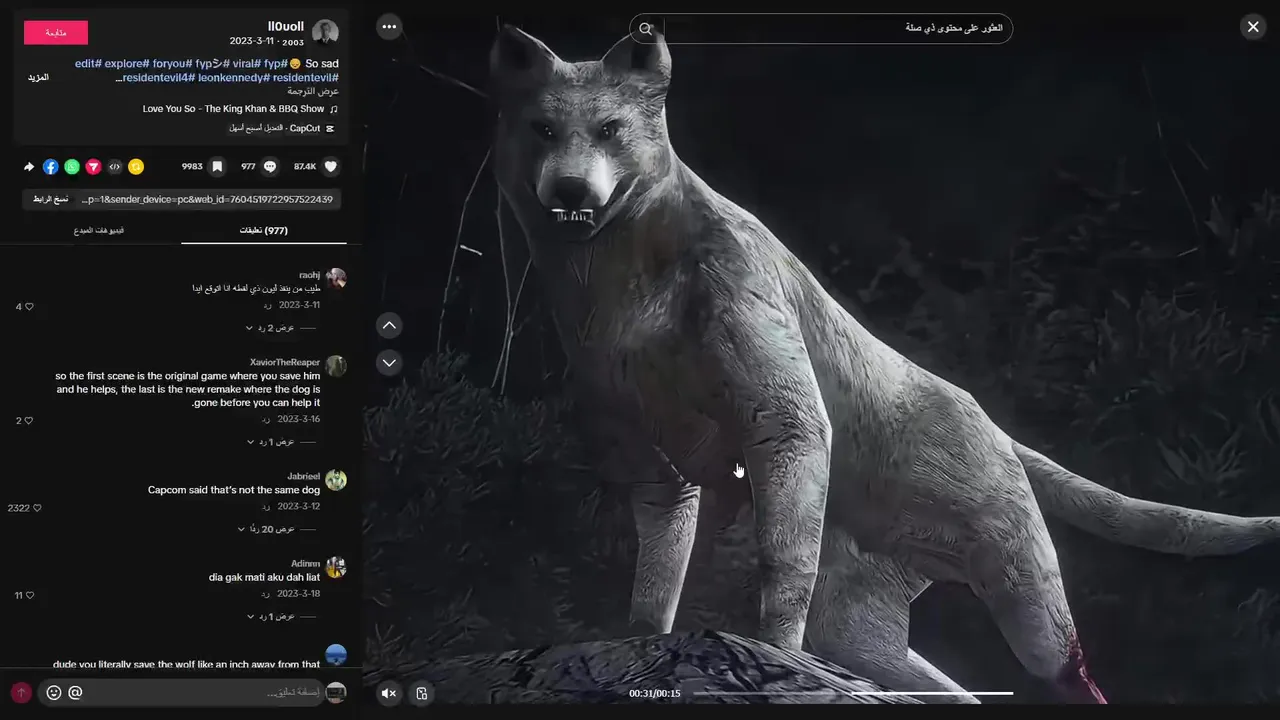Reply to raohj's comment
This screenshot has width=1280, height=720.
pyautogui.click(x=267, y=305)
